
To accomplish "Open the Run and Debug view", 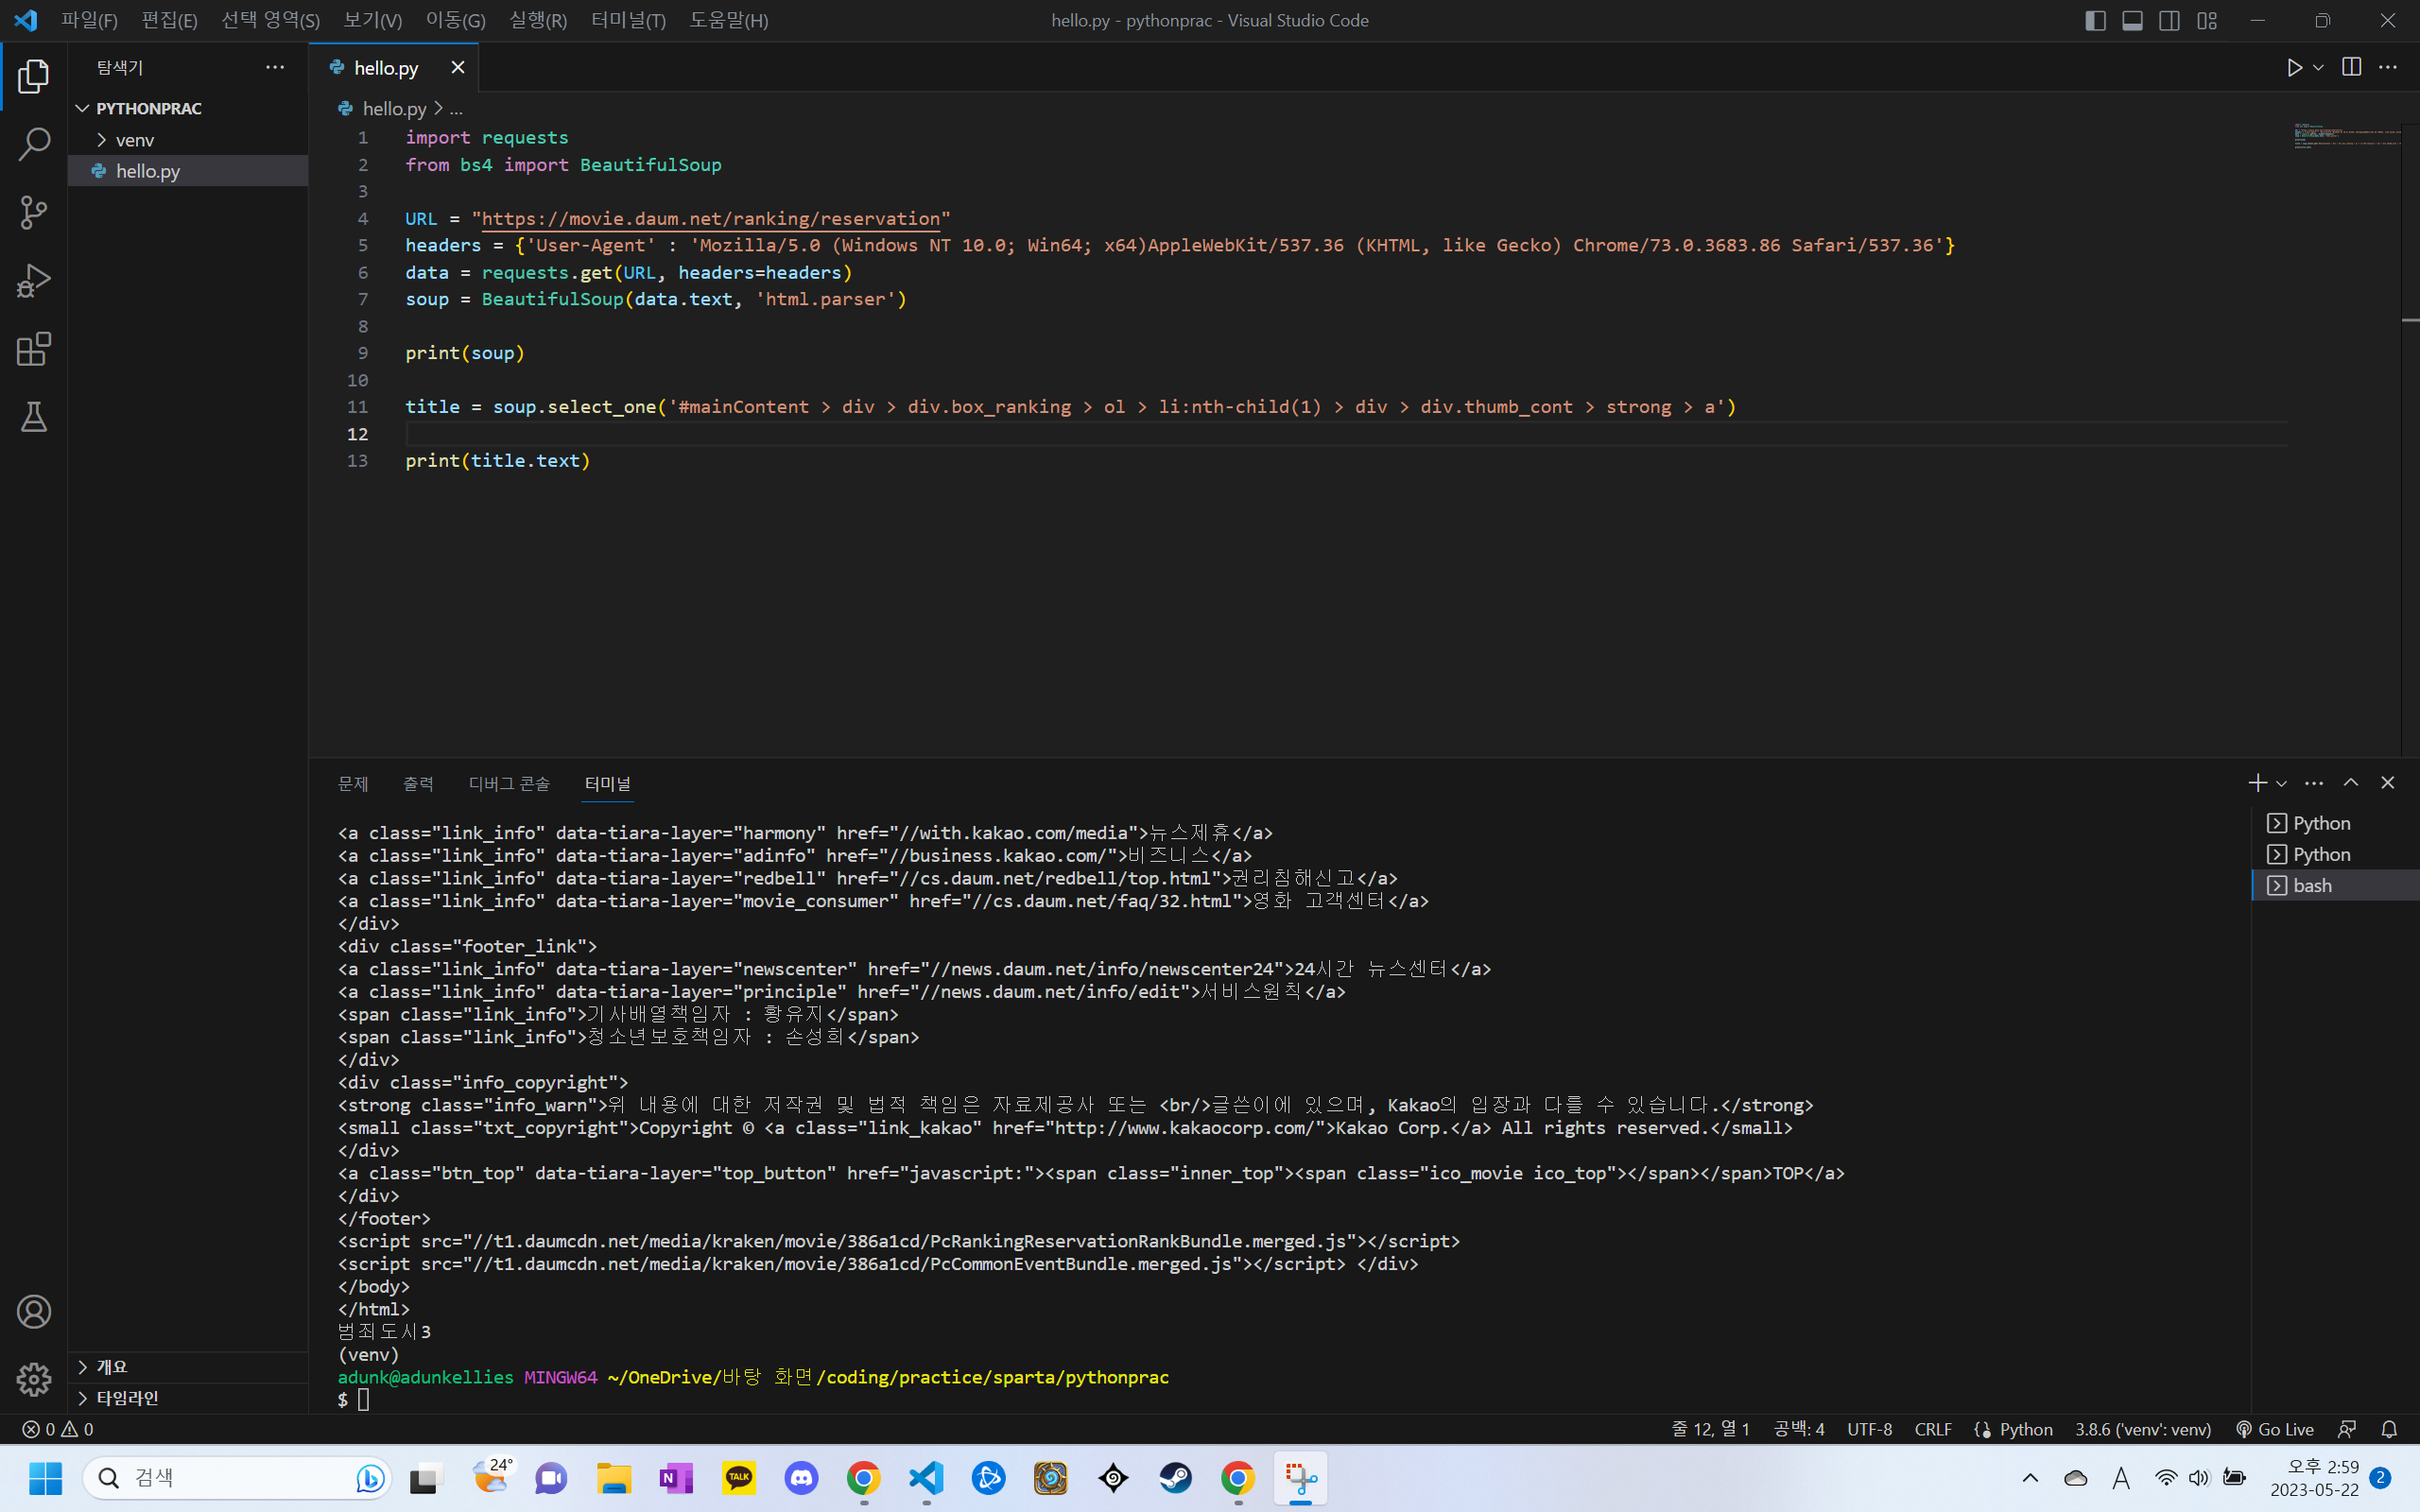I will click(34, 281).
